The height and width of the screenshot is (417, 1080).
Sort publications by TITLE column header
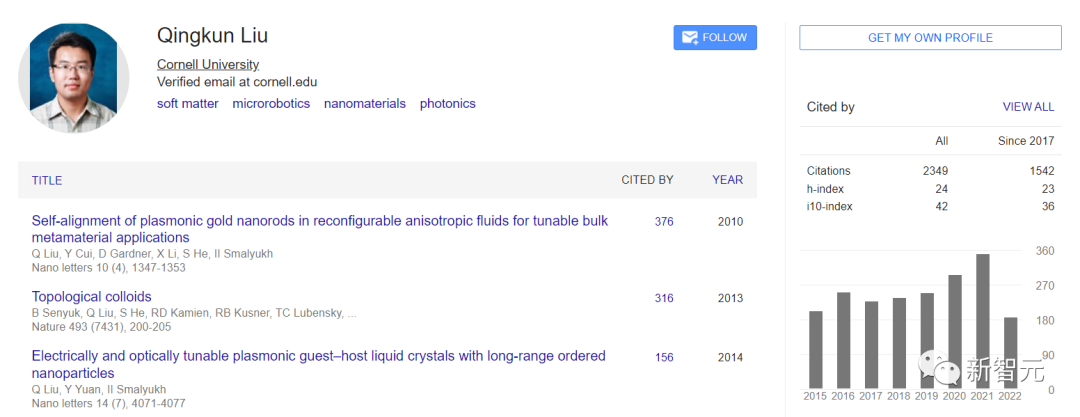(47, 181)
